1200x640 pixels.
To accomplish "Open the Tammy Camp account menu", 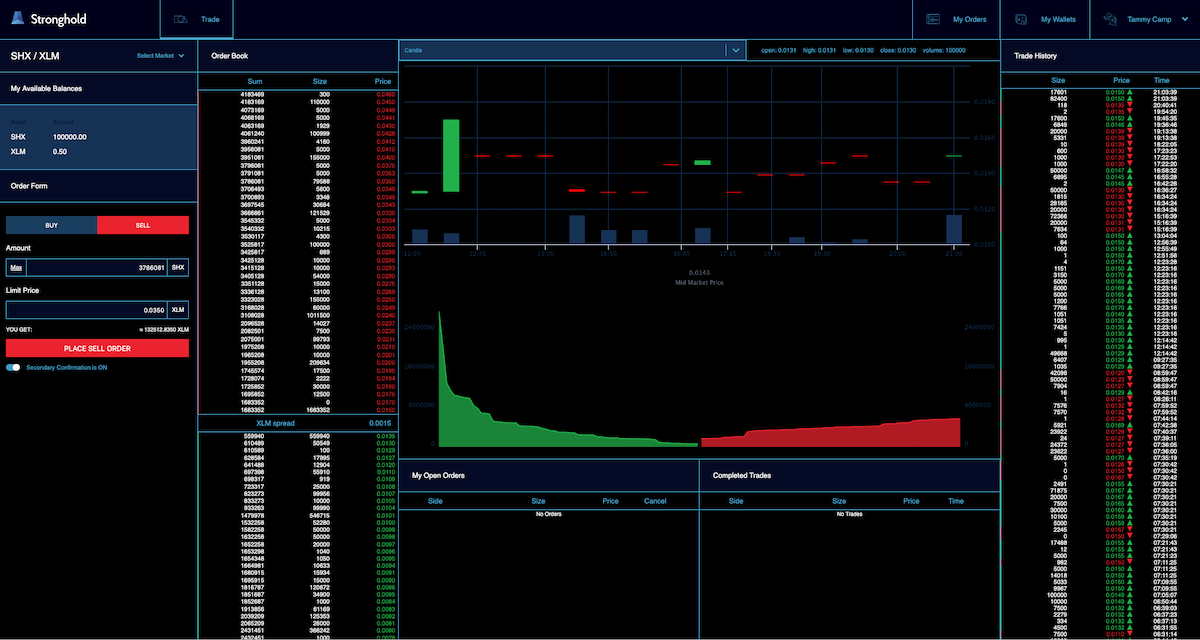I will pyautogui.click(x=1145, y=19).
